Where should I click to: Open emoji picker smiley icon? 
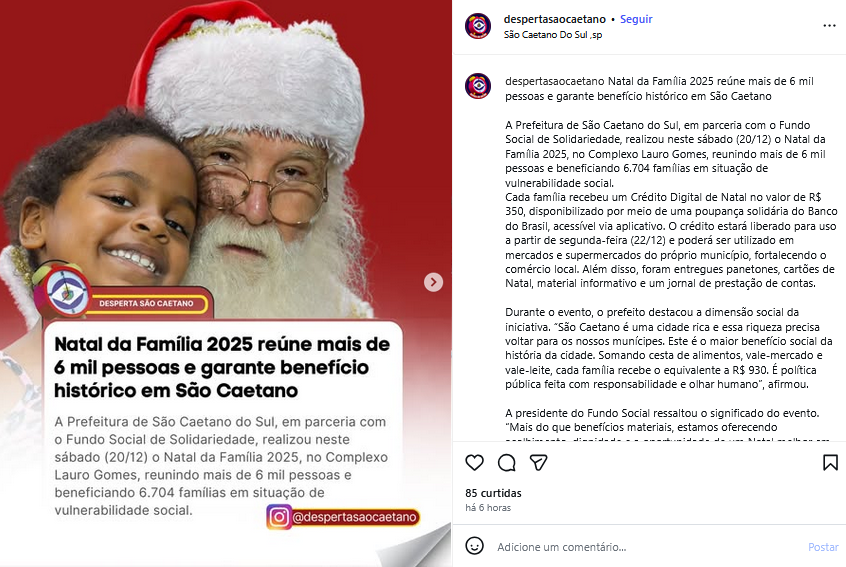click(474, 546)
